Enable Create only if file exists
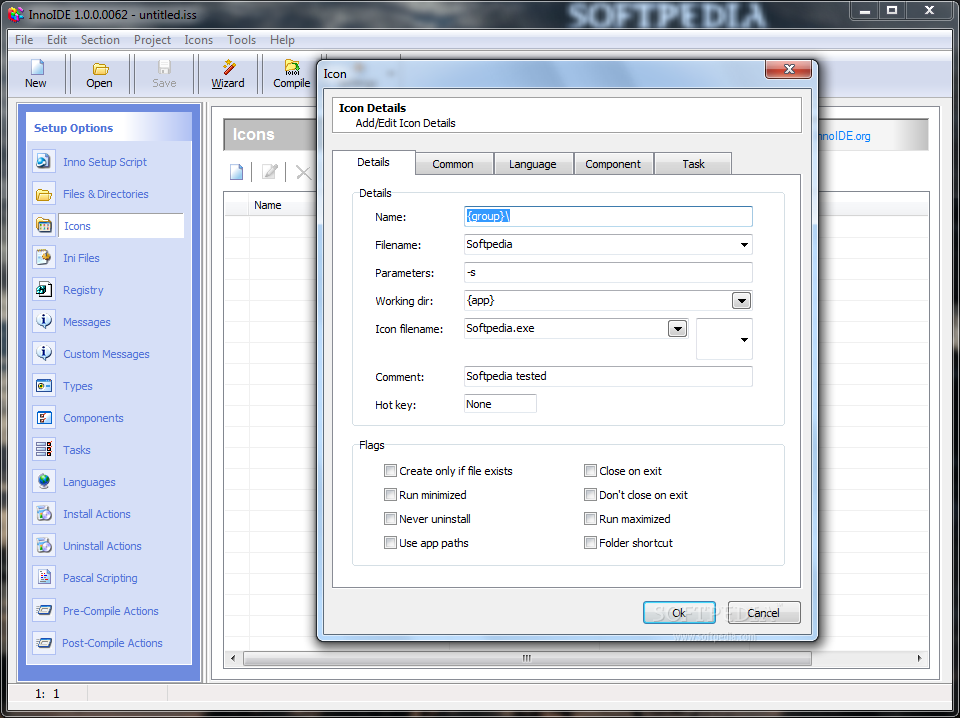Screen dimensions: 960x718 (390, 471)
